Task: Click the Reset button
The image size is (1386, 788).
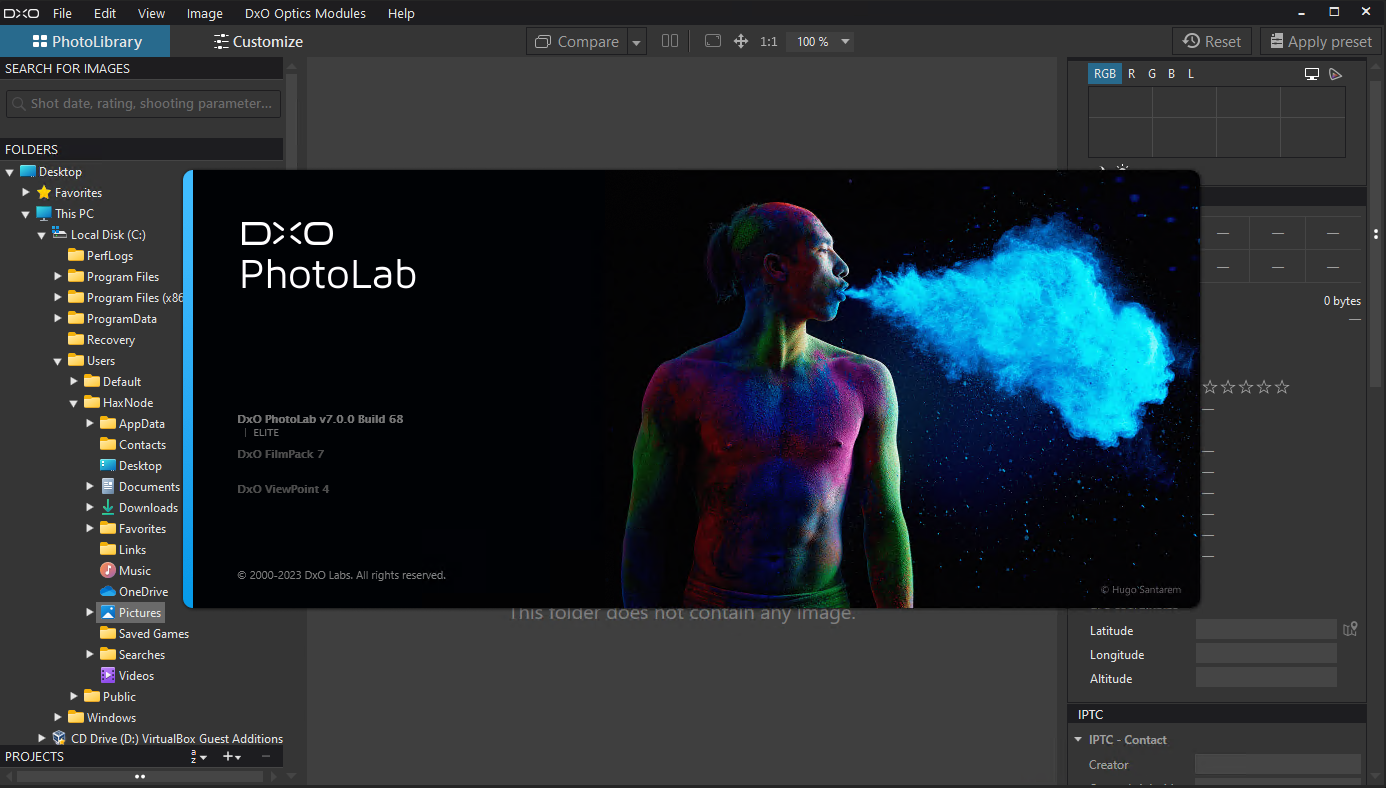Action: pos(1212,41)
